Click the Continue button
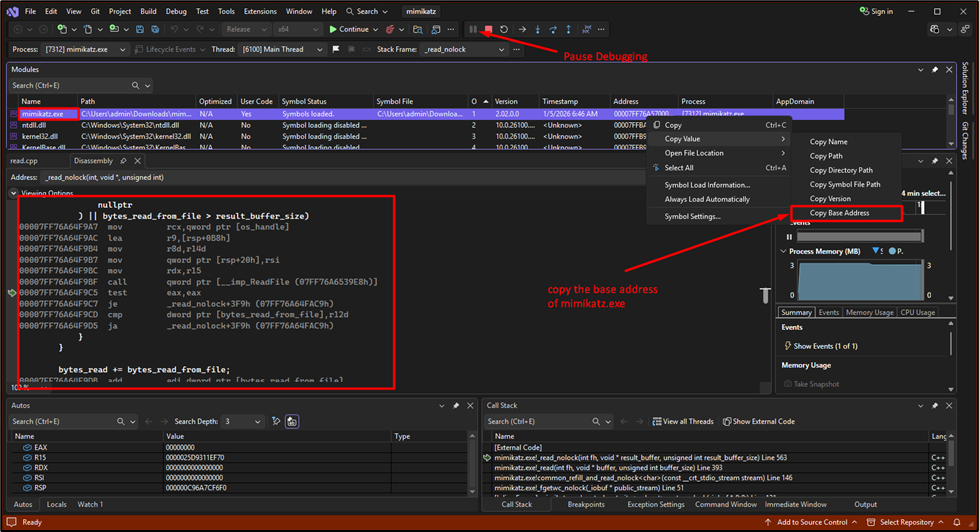Image resolution: width=979 pixels, height=532 pixels. [x=349, y=29]
